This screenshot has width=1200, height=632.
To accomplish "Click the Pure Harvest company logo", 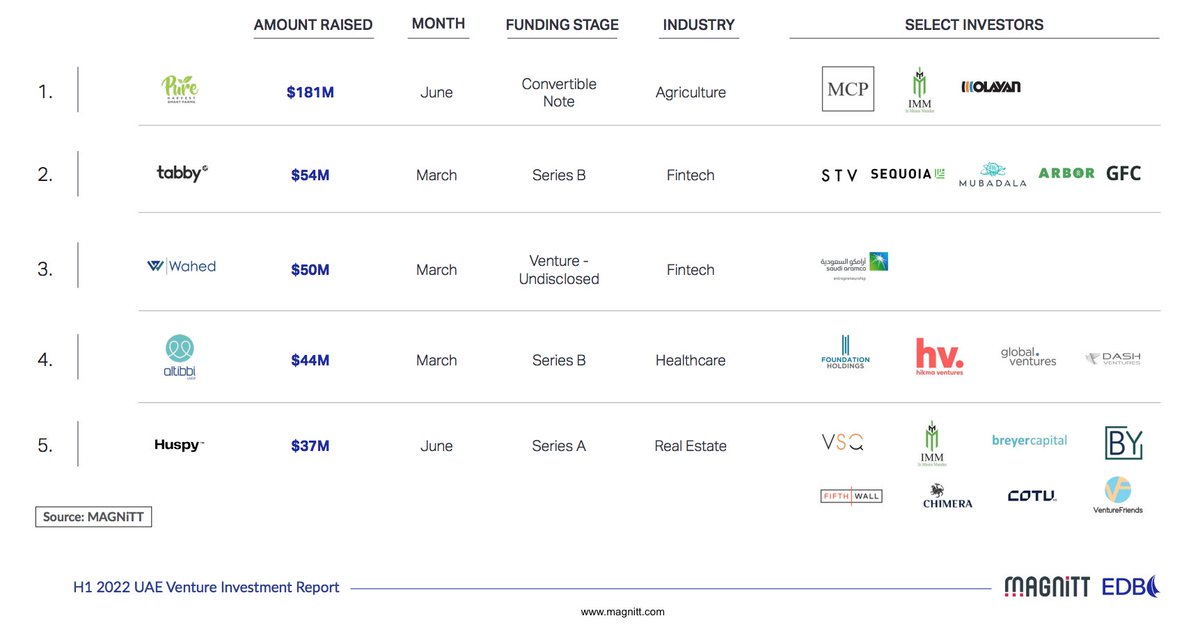I will pyautogui.click(x=181, y=91).
